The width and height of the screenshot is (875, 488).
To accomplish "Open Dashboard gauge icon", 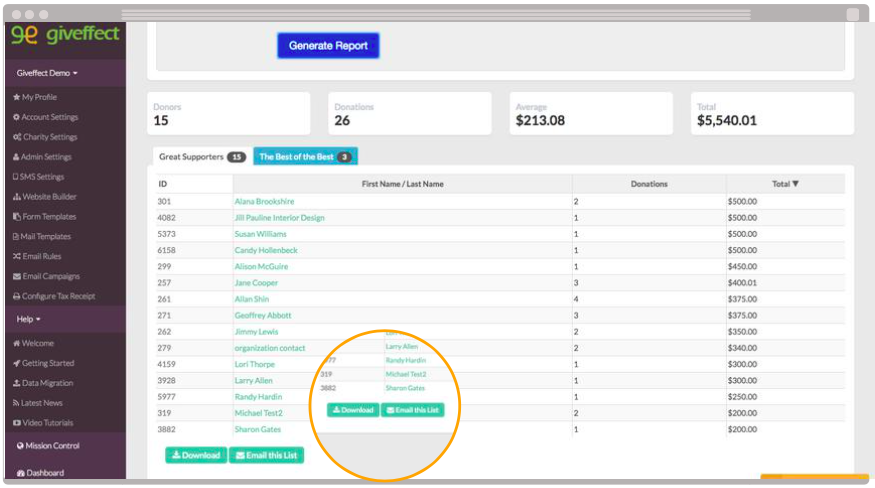I will (21, 473).
